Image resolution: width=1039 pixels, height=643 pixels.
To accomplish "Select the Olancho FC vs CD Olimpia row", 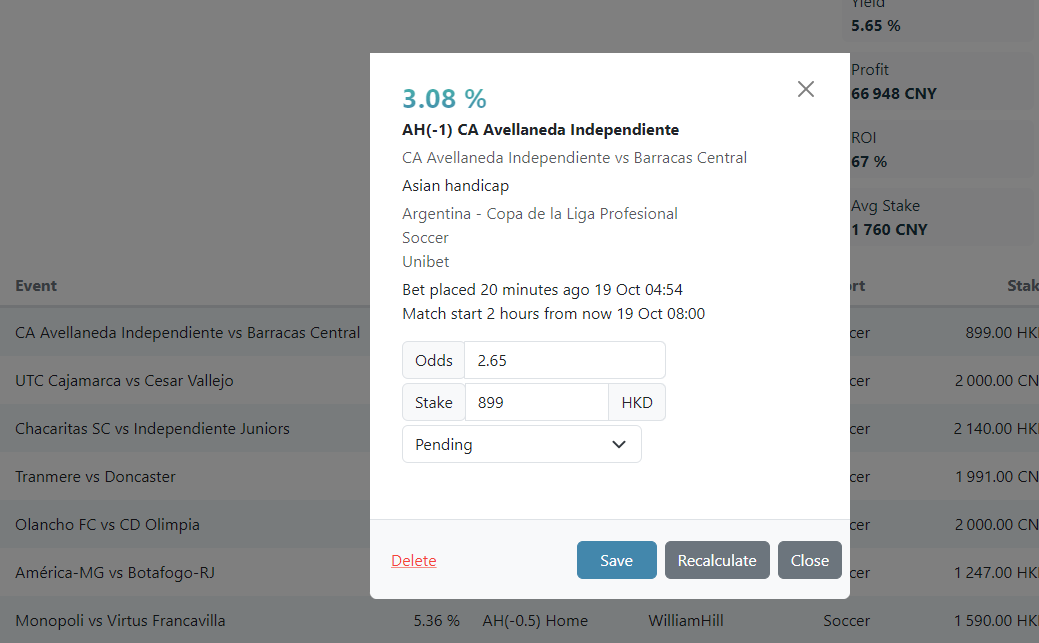I will point(520,524).
